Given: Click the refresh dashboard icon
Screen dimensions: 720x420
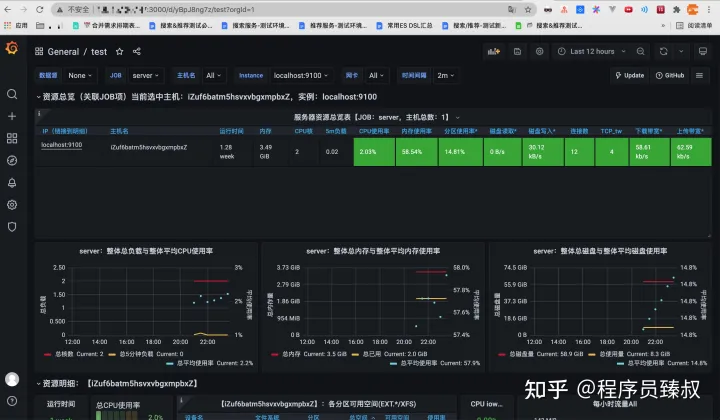Looking at the screenshot, I should tap(664, 51).
